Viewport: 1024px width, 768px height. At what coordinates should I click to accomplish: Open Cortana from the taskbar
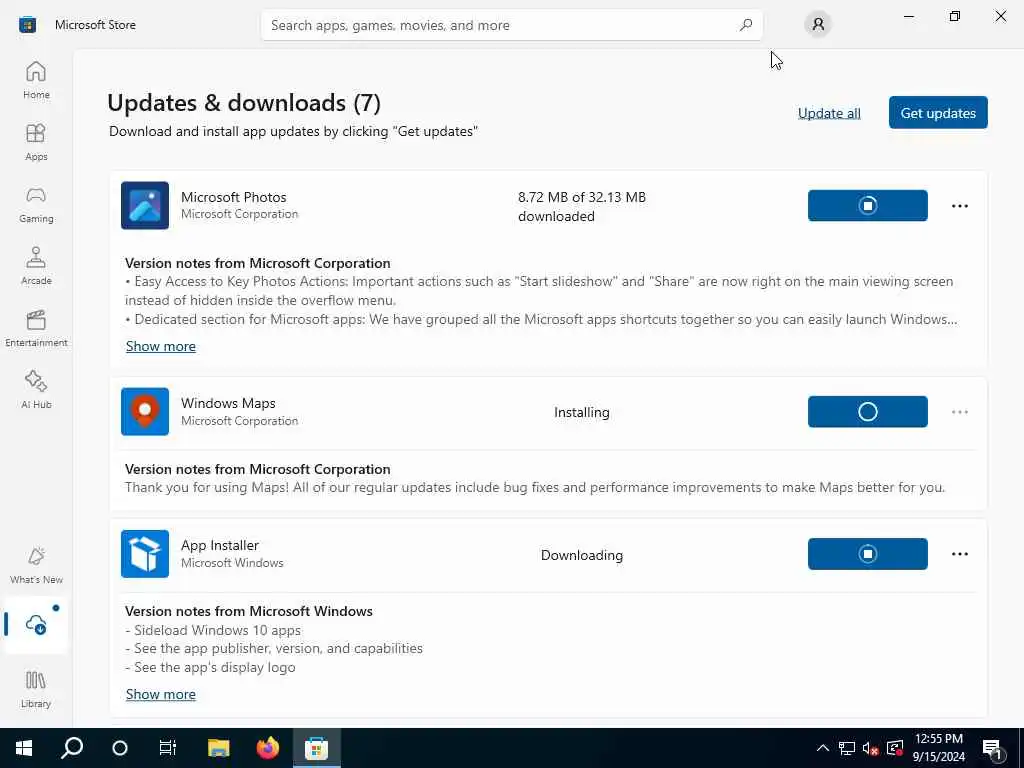(x=120, y=748)
